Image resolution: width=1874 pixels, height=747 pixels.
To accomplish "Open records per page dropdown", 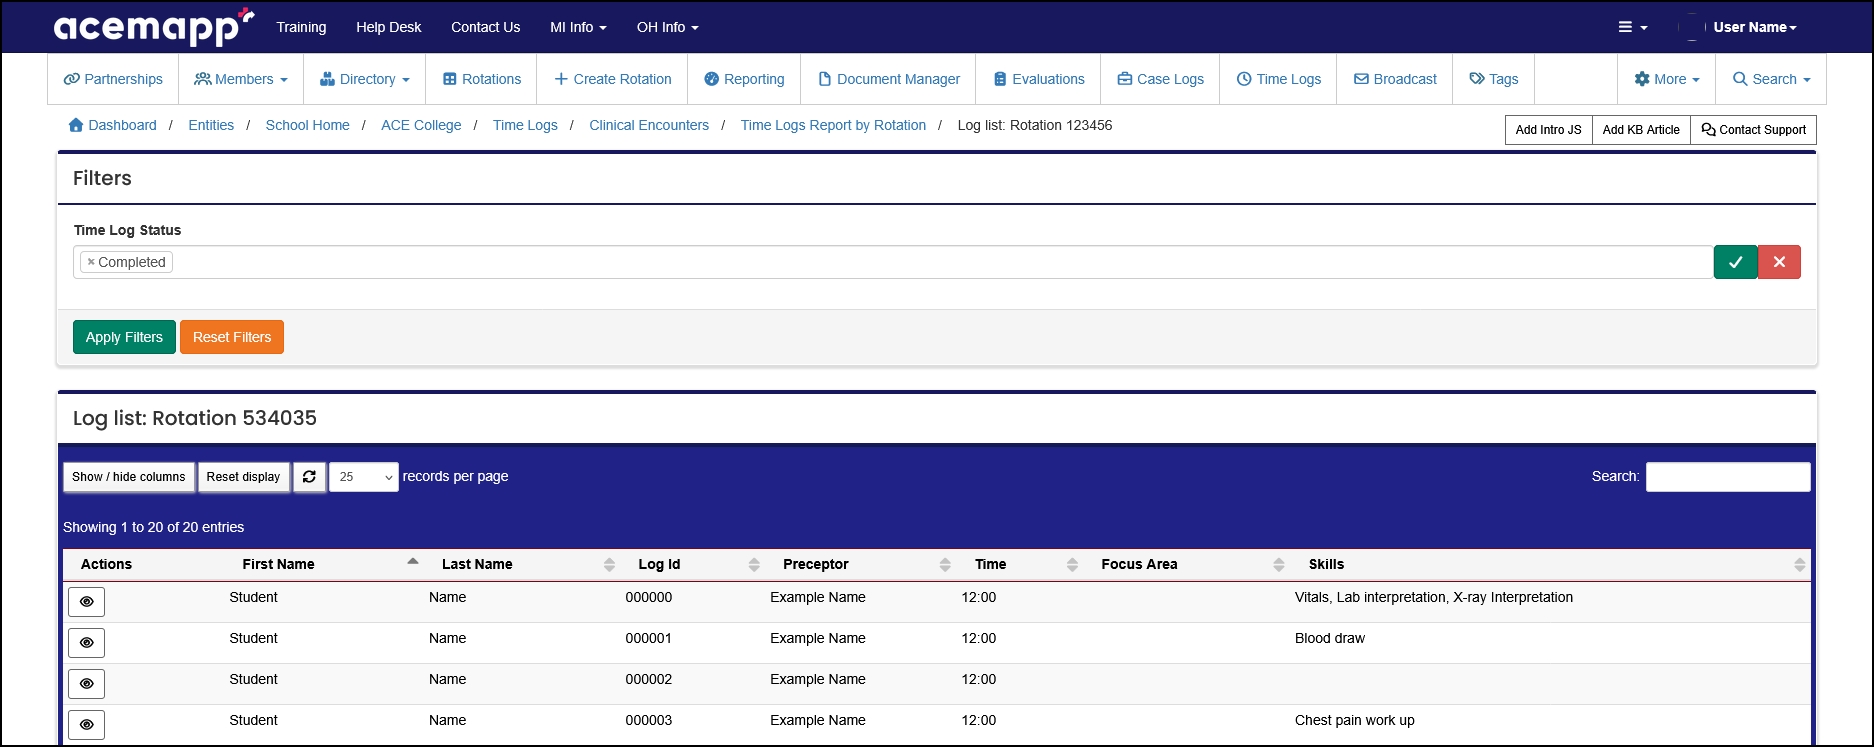I will [x=364, y=477].
